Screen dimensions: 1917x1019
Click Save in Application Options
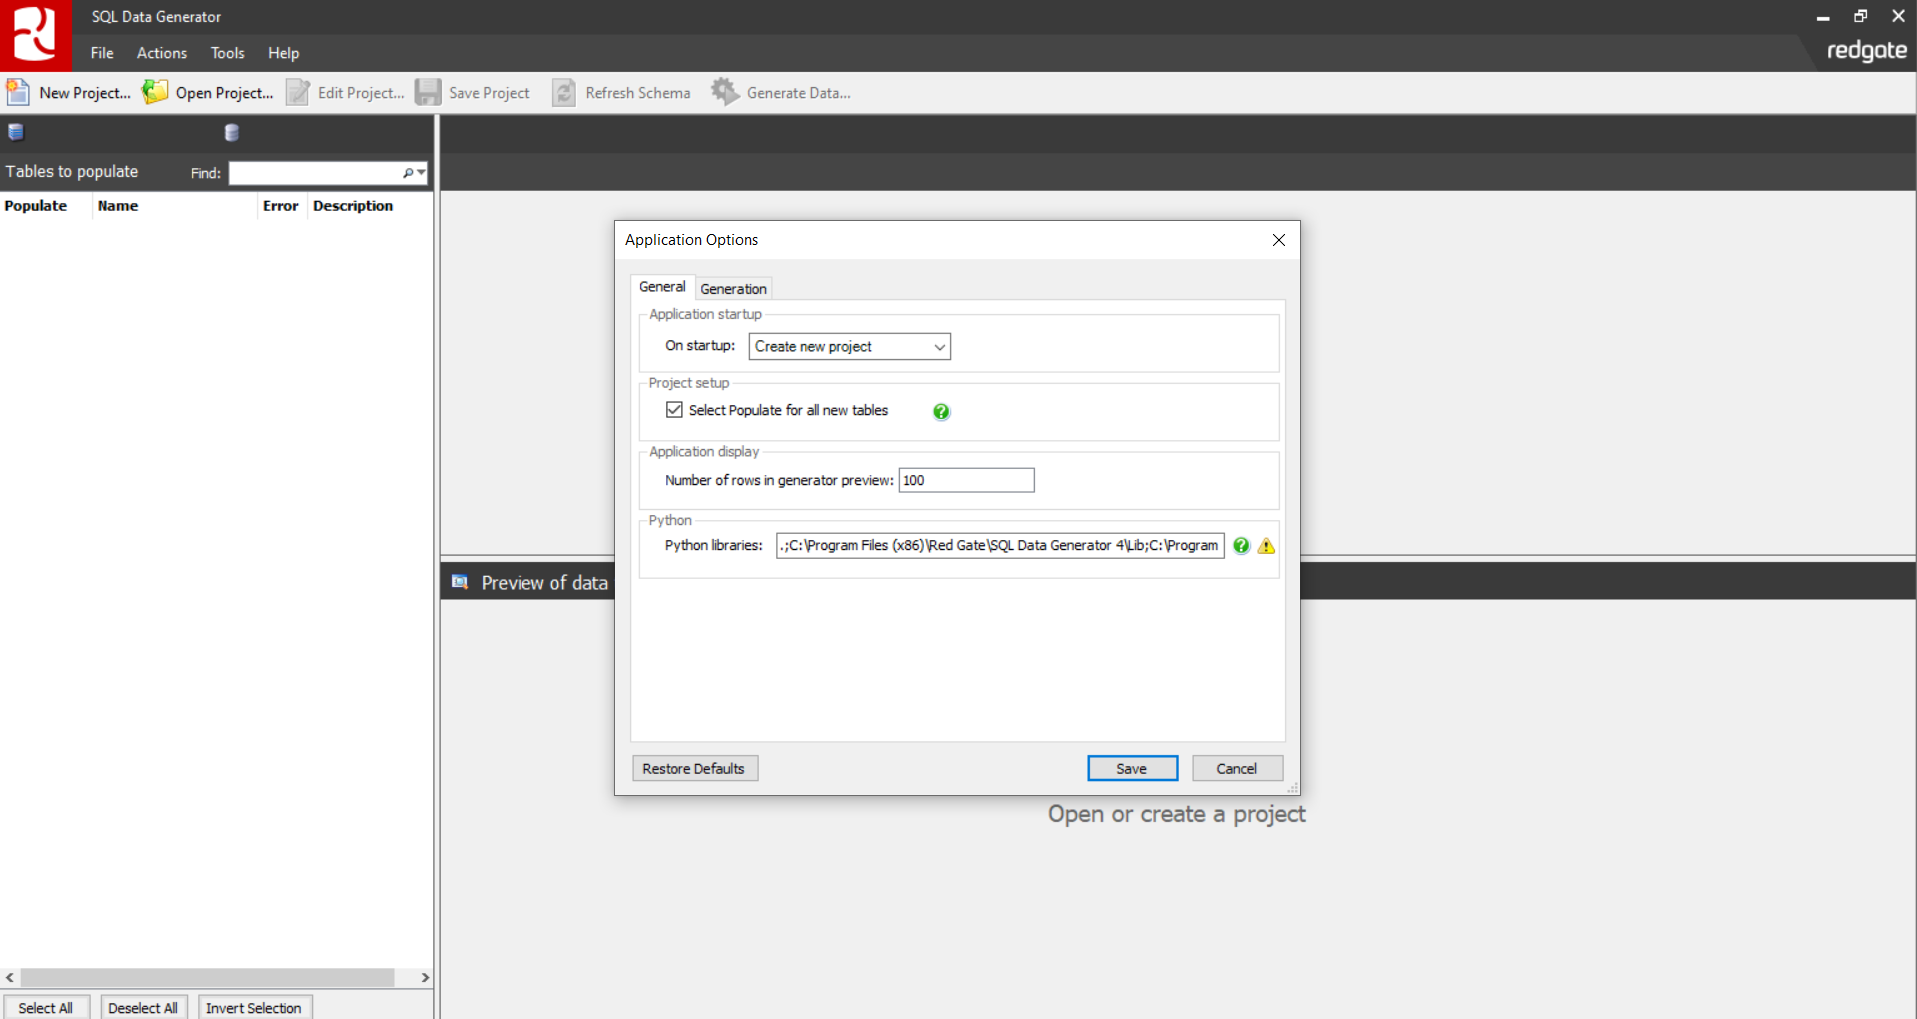[1132, 768]
